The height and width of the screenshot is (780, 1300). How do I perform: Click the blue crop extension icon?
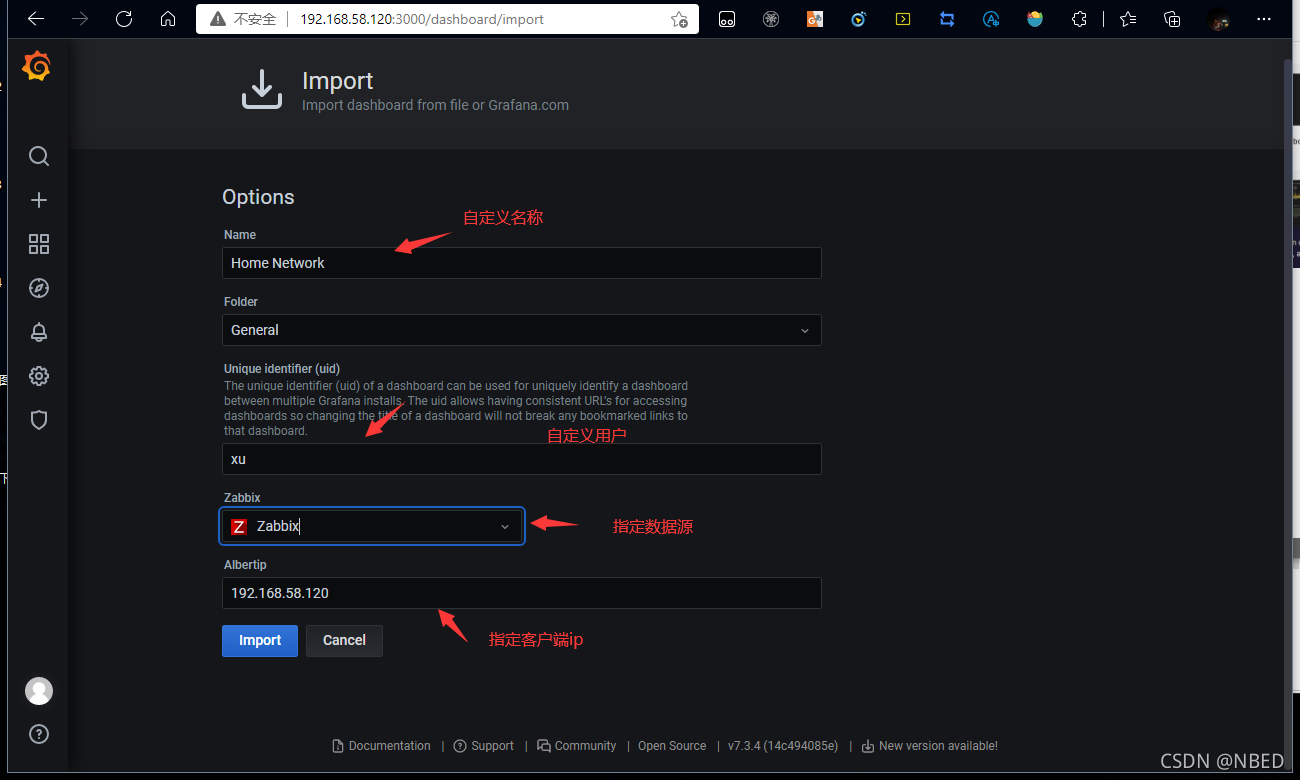coord(947,19)
